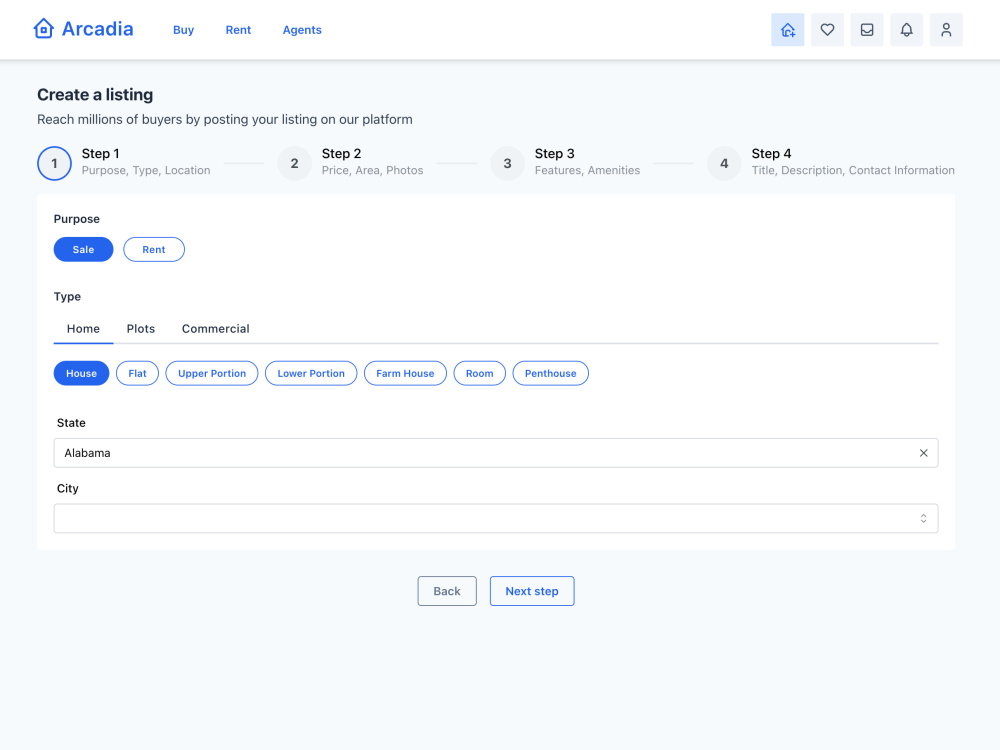The width and height of the screenshot is (1000, 750).
Task: Open the Buy navigation link
Action: (184, 30)
